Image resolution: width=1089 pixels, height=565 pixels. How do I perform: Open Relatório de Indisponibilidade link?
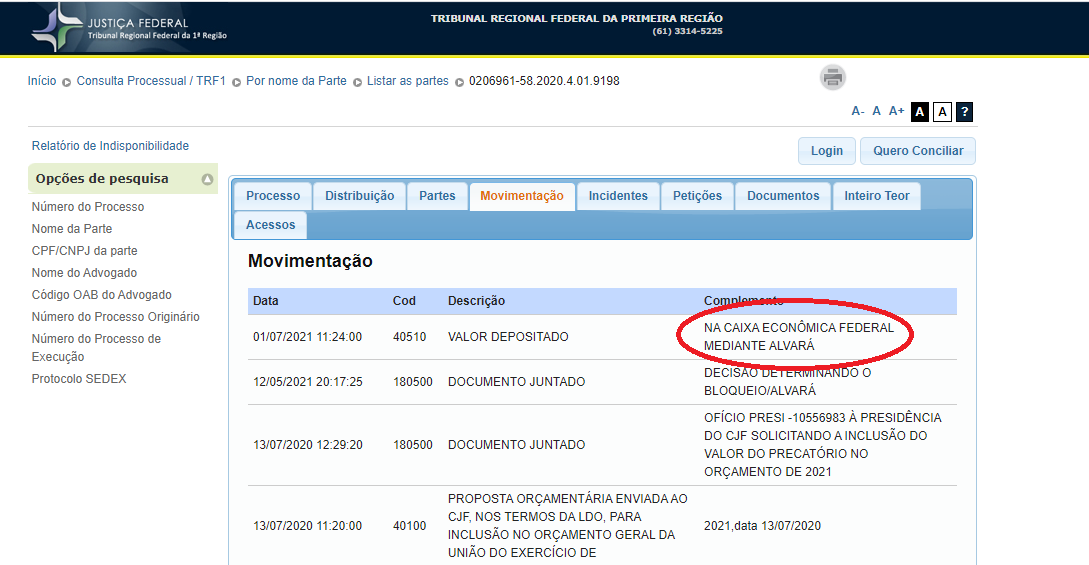(110, 146)
